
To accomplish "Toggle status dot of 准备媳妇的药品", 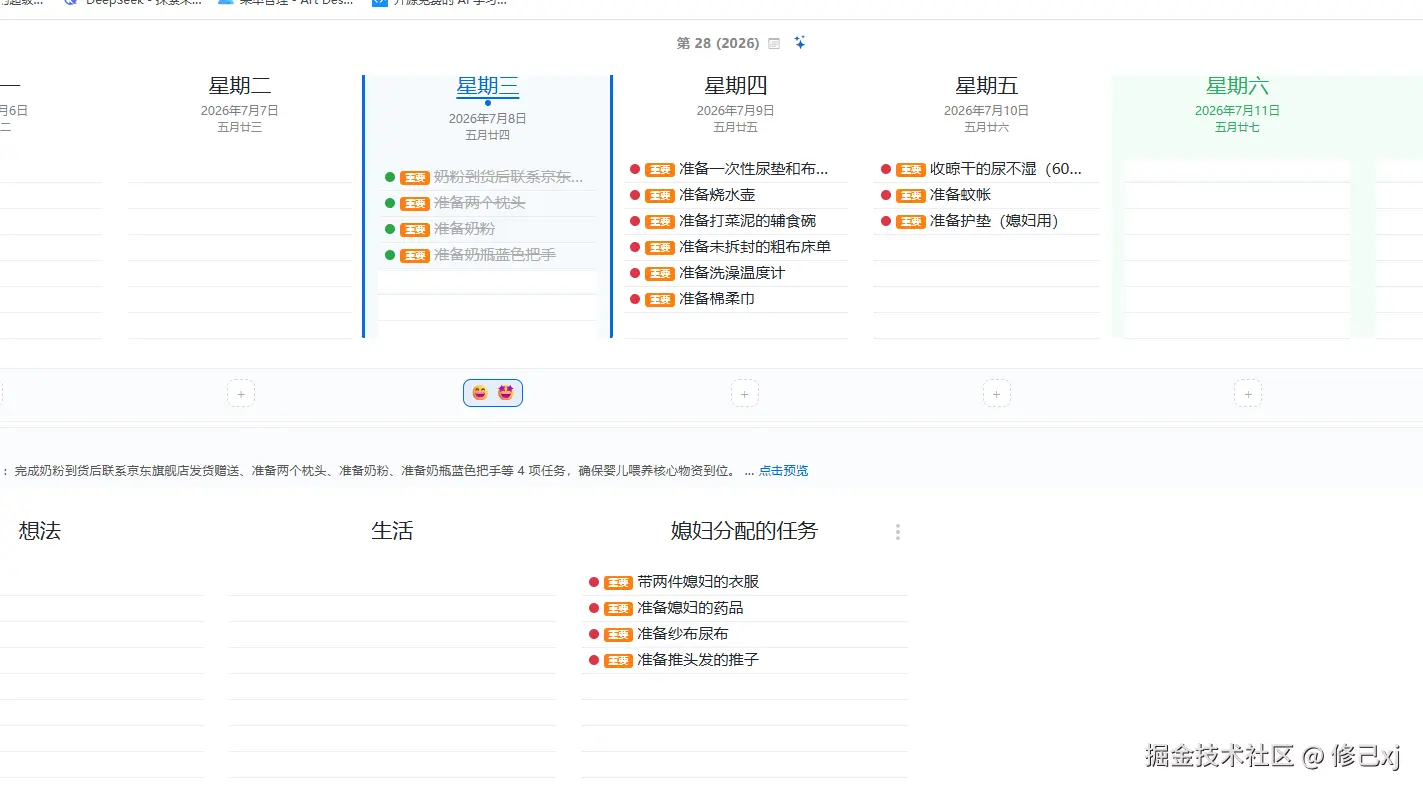I will click(593, 608).
